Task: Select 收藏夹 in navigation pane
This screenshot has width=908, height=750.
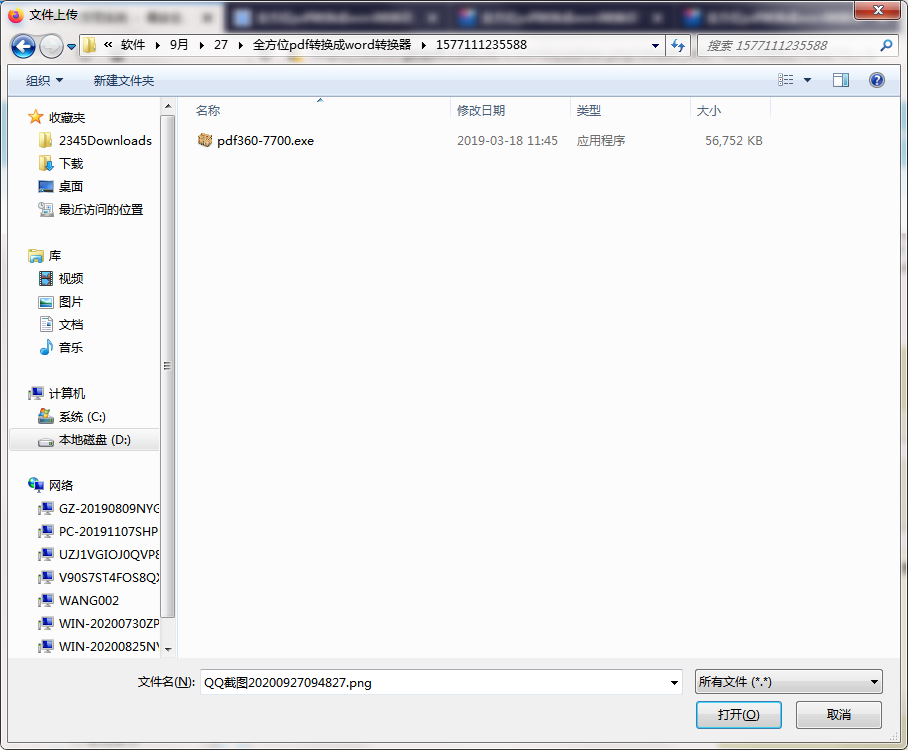Action: [x=67, y=118]
